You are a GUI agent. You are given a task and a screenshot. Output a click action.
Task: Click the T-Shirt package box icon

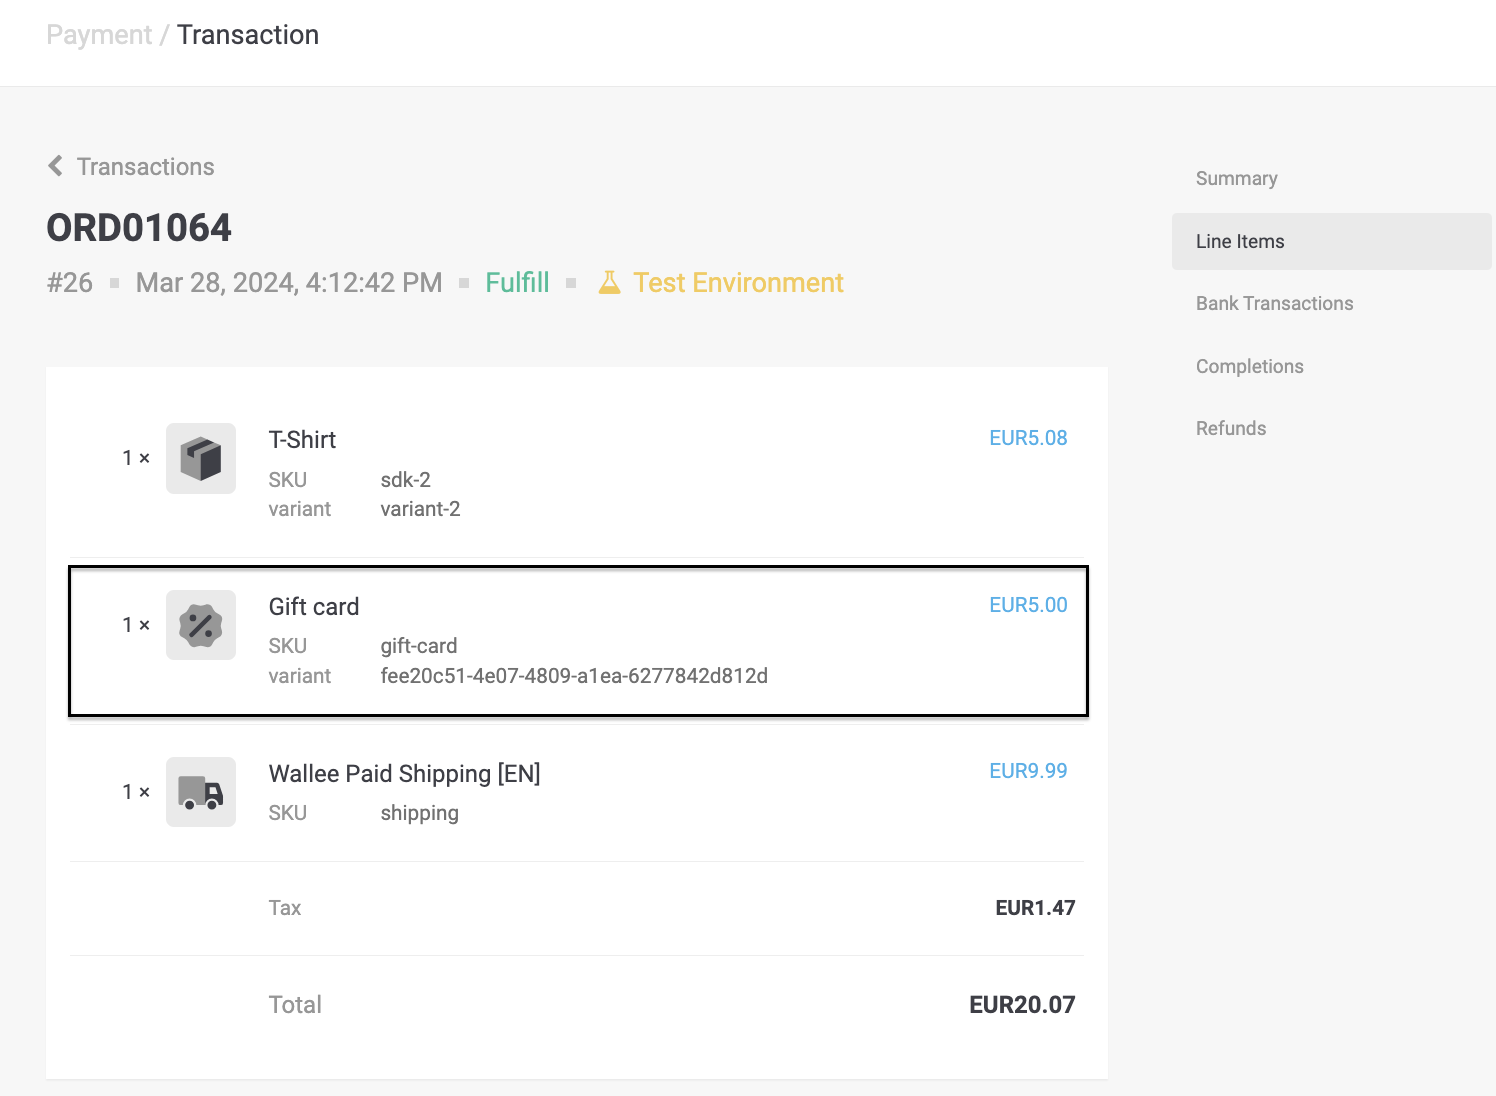[201, 459]
